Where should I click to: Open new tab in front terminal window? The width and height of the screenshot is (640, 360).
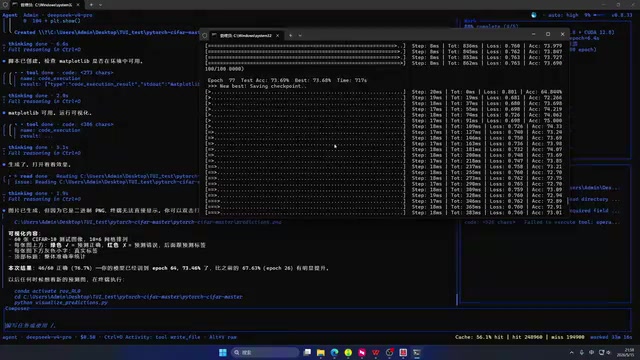(x=291, y=36)
